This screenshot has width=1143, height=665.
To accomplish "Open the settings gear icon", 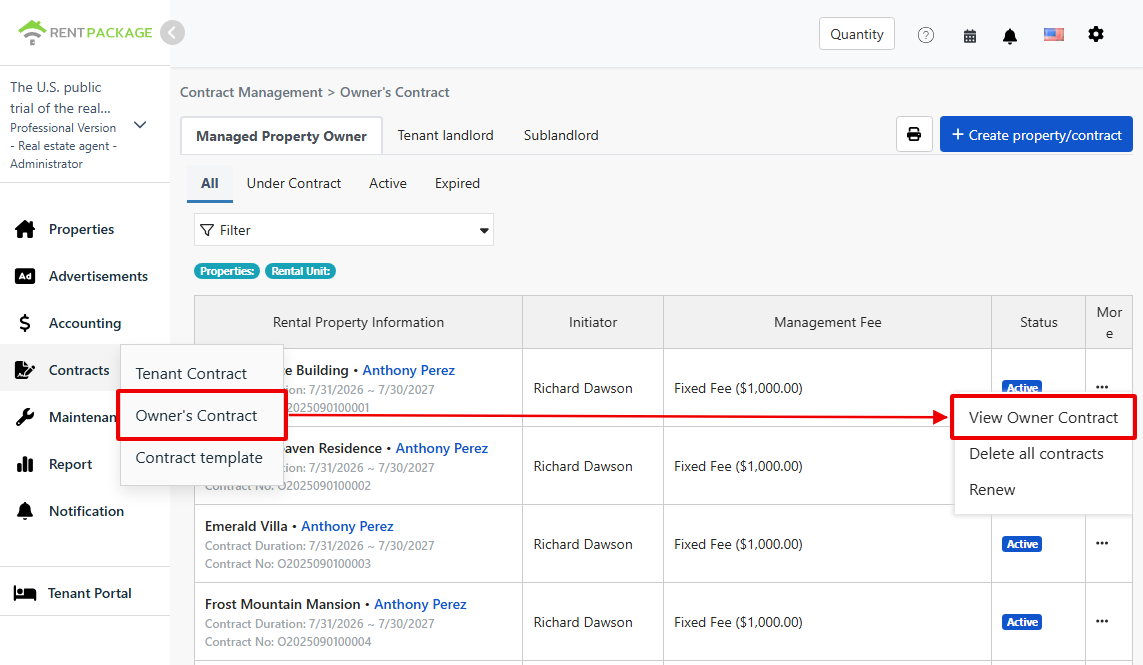I will (x=1096, y=34).
